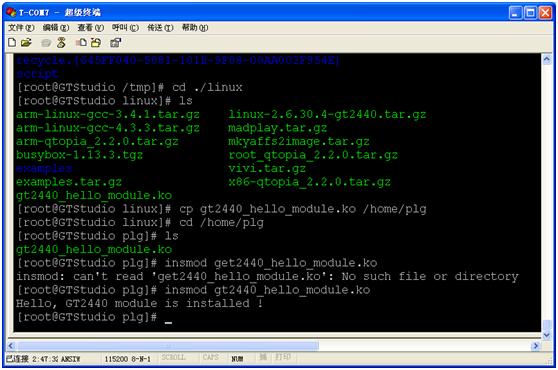Screen dimensions: 558x370
Task: Click the horizontal scrollbar left arrow
Action: 11,345
